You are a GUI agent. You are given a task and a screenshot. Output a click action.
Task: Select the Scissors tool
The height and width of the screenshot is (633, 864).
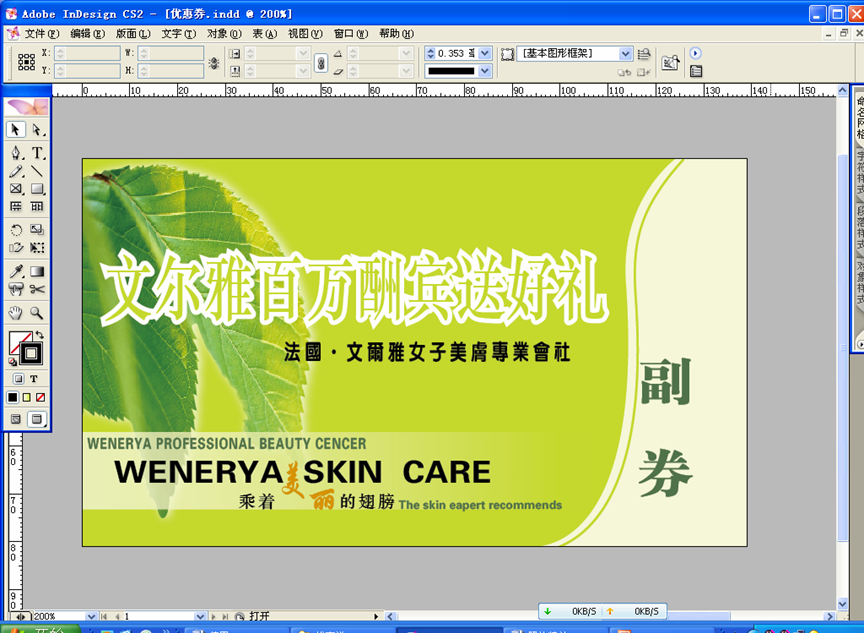click(37, 290)
